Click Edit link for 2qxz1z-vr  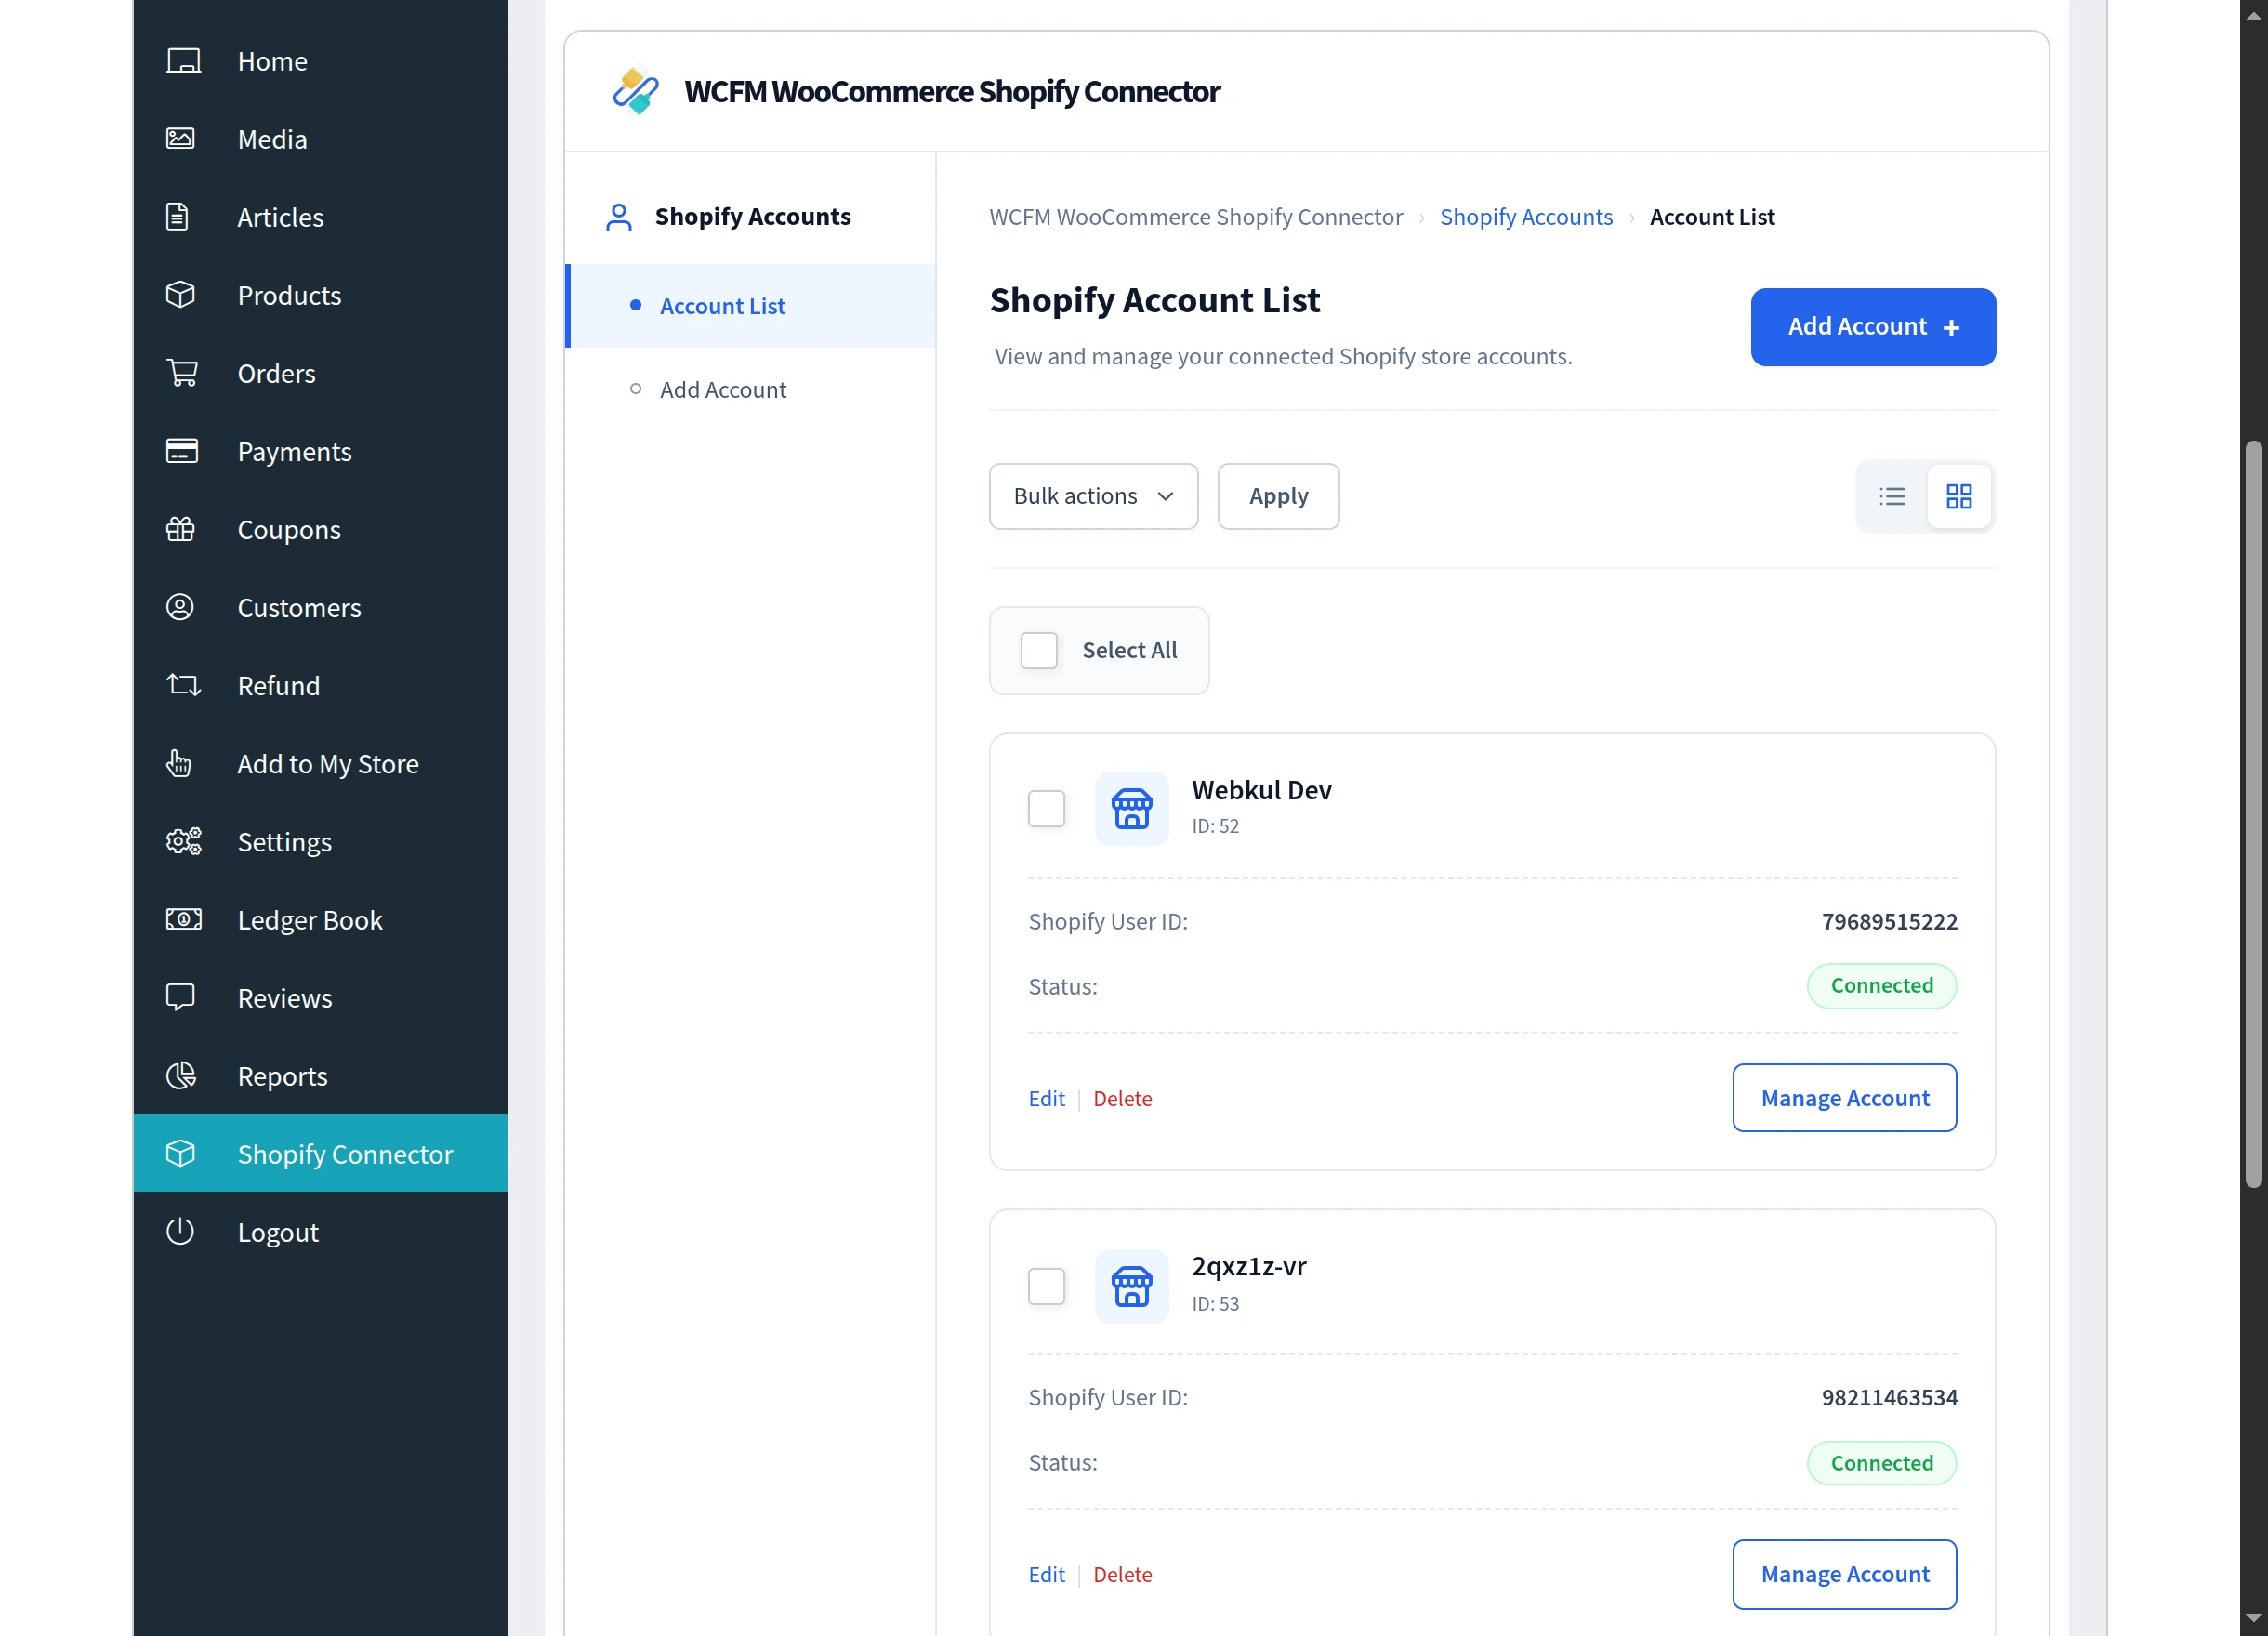point(1047,1574)
